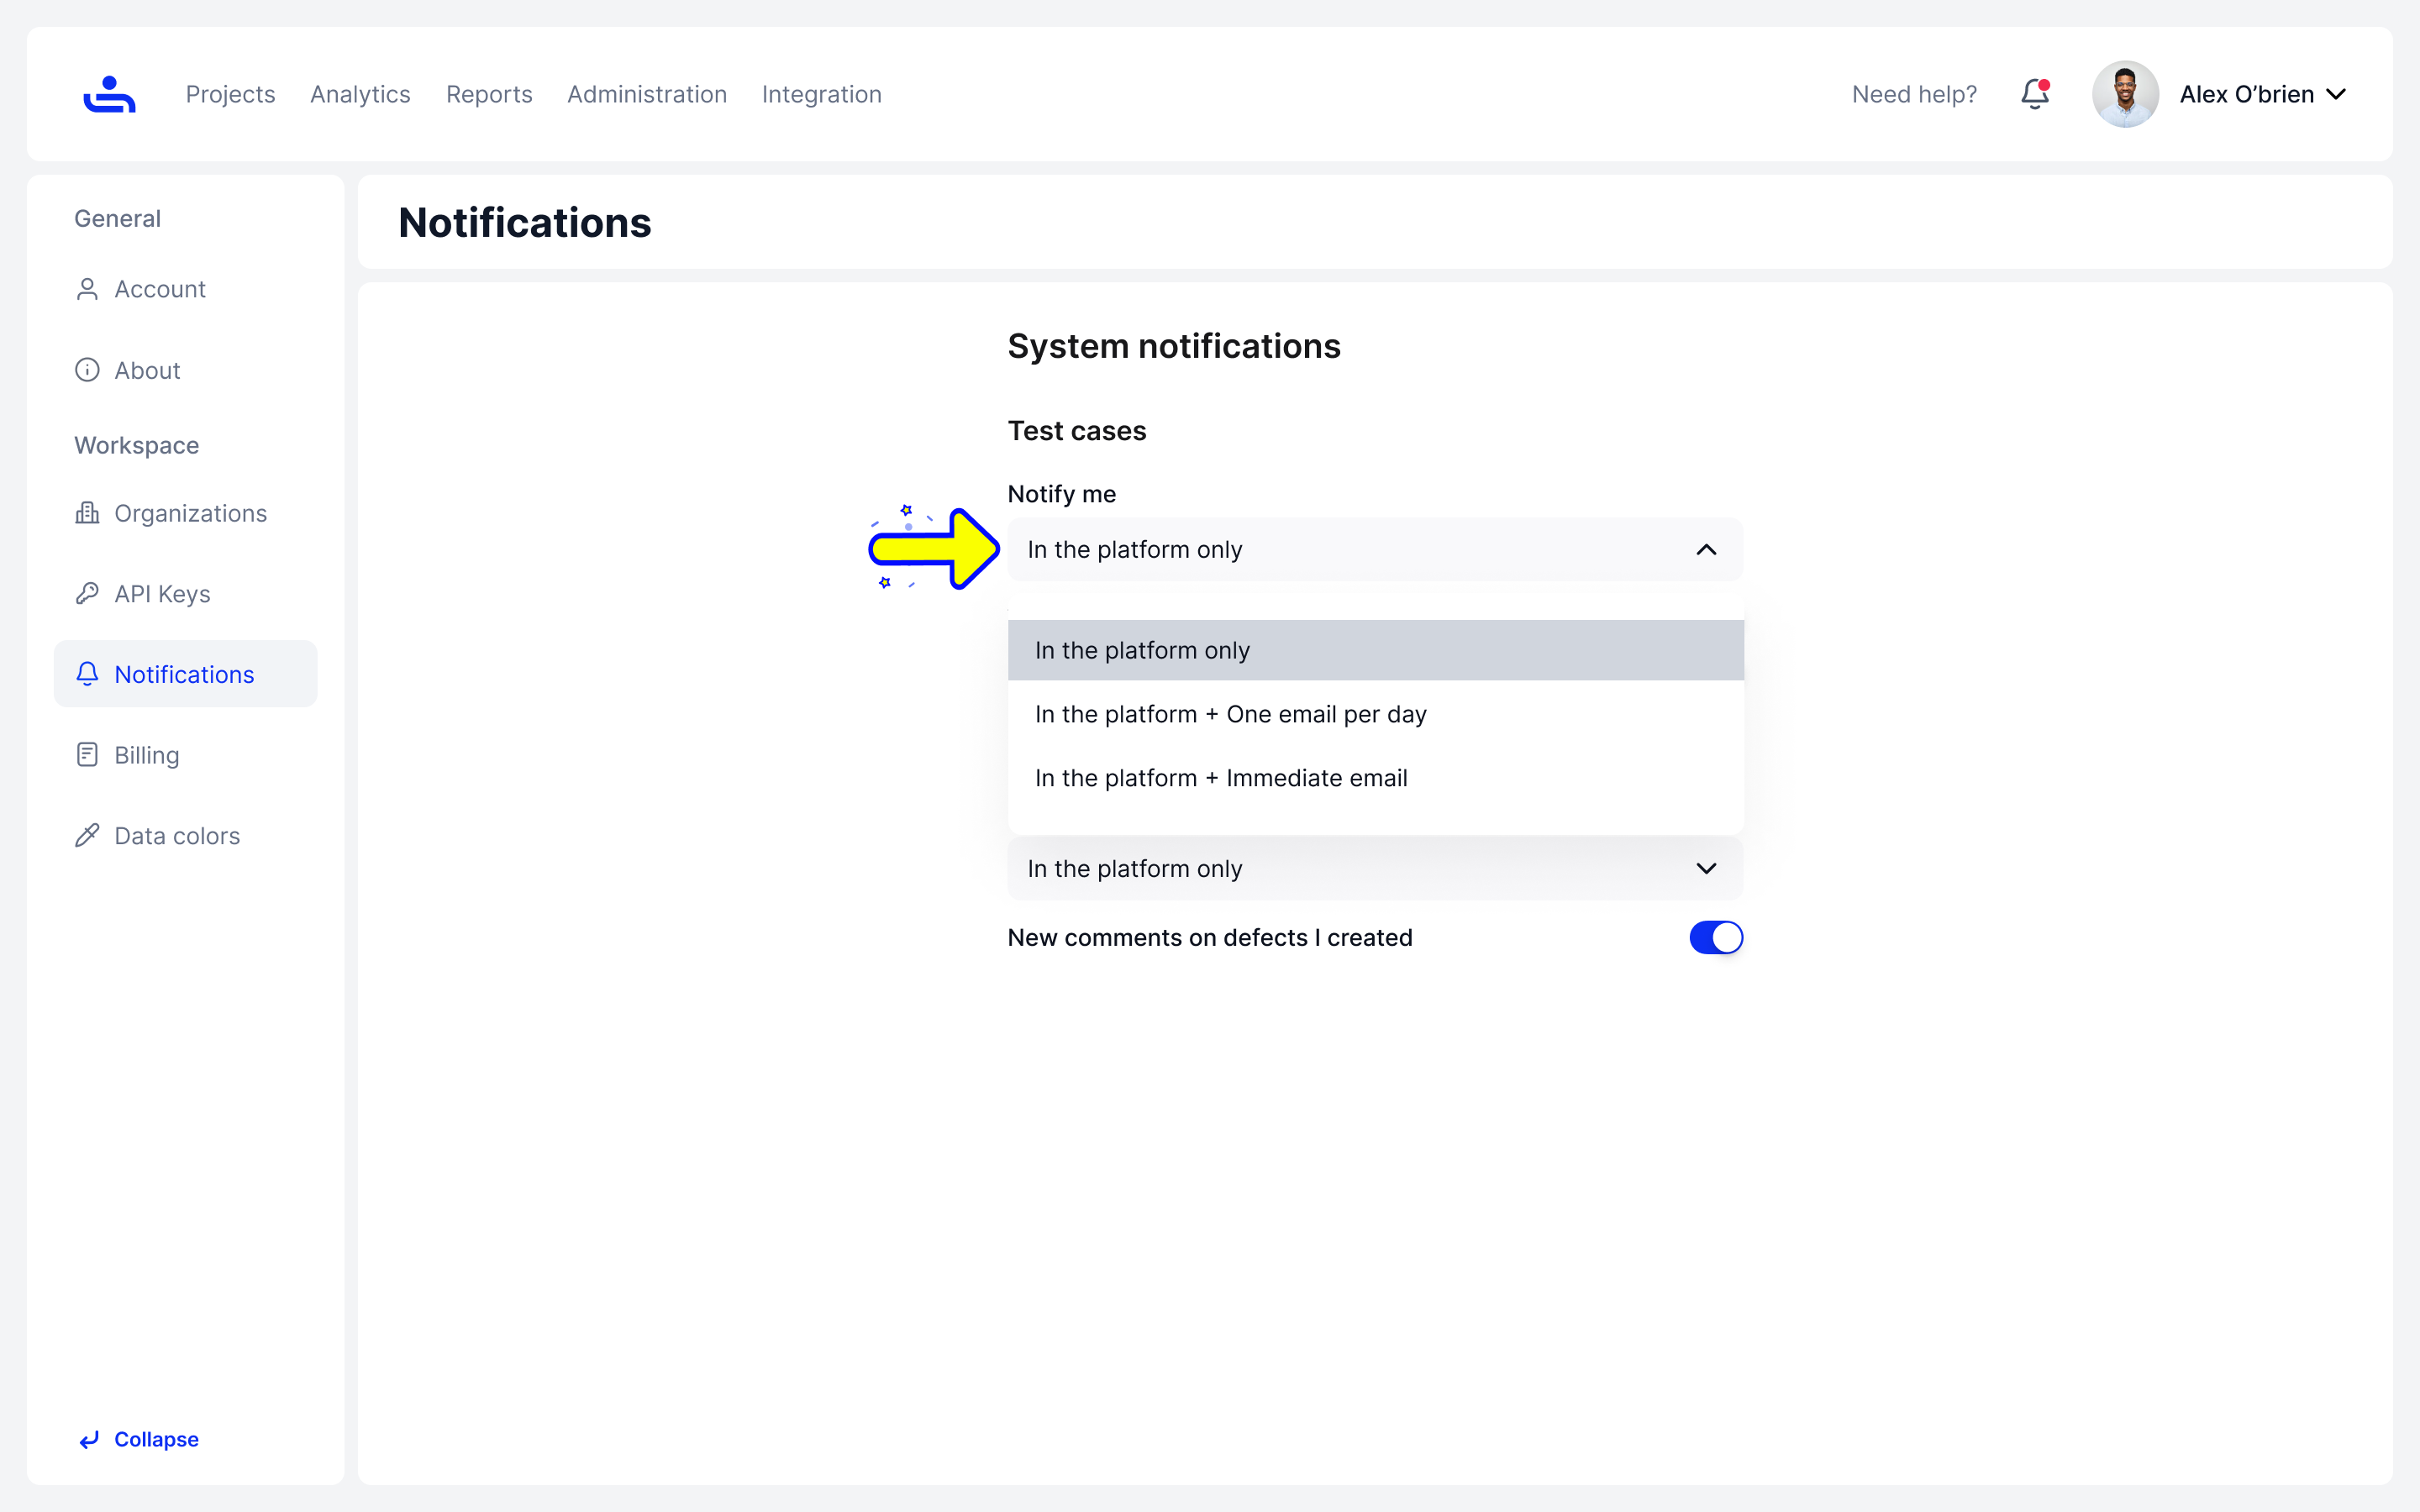Click the About info icon

pyautogui.click(x=87, y=370)
